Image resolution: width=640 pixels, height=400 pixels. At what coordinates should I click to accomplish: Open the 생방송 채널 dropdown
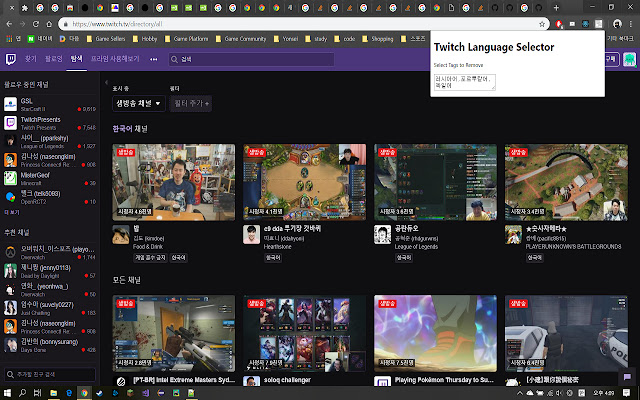(x=139, y=103)
